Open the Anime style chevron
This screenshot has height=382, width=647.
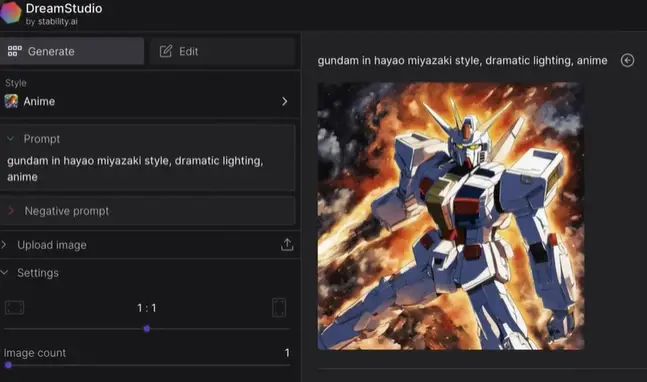point(284,101)
